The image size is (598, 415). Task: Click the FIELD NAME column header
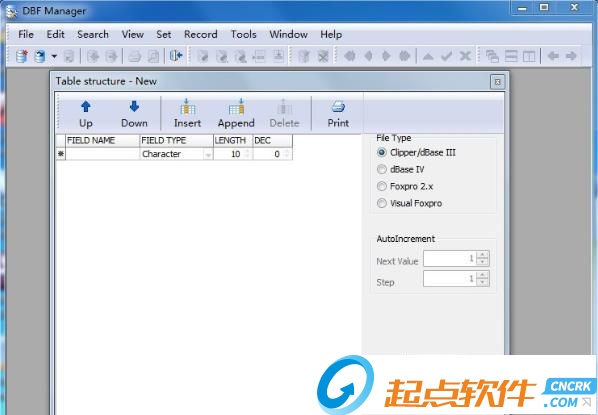[103, 141]
